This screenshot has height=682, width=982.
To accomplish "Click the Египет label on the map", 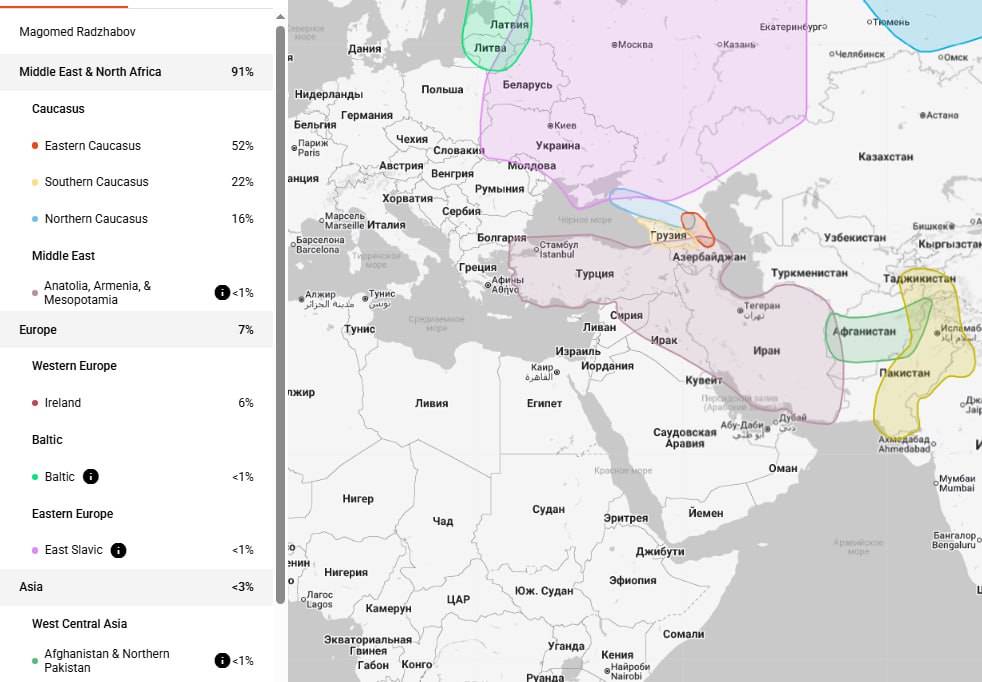I will tap(544, 403).
